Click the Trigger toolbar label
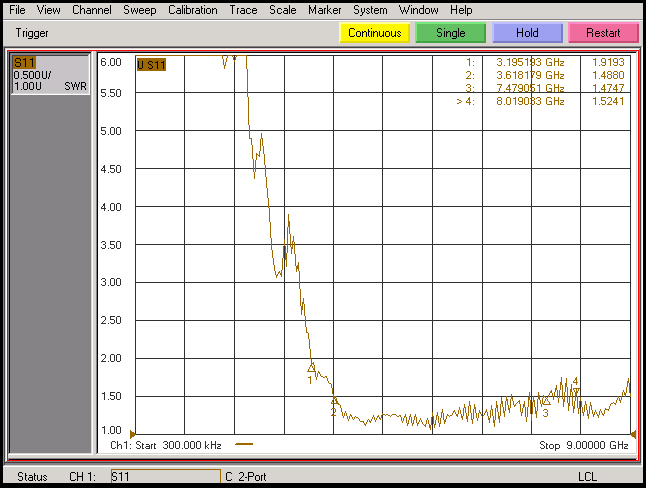Image resolution: width=646 pixels, height=488 pixels. click(32, 33)
